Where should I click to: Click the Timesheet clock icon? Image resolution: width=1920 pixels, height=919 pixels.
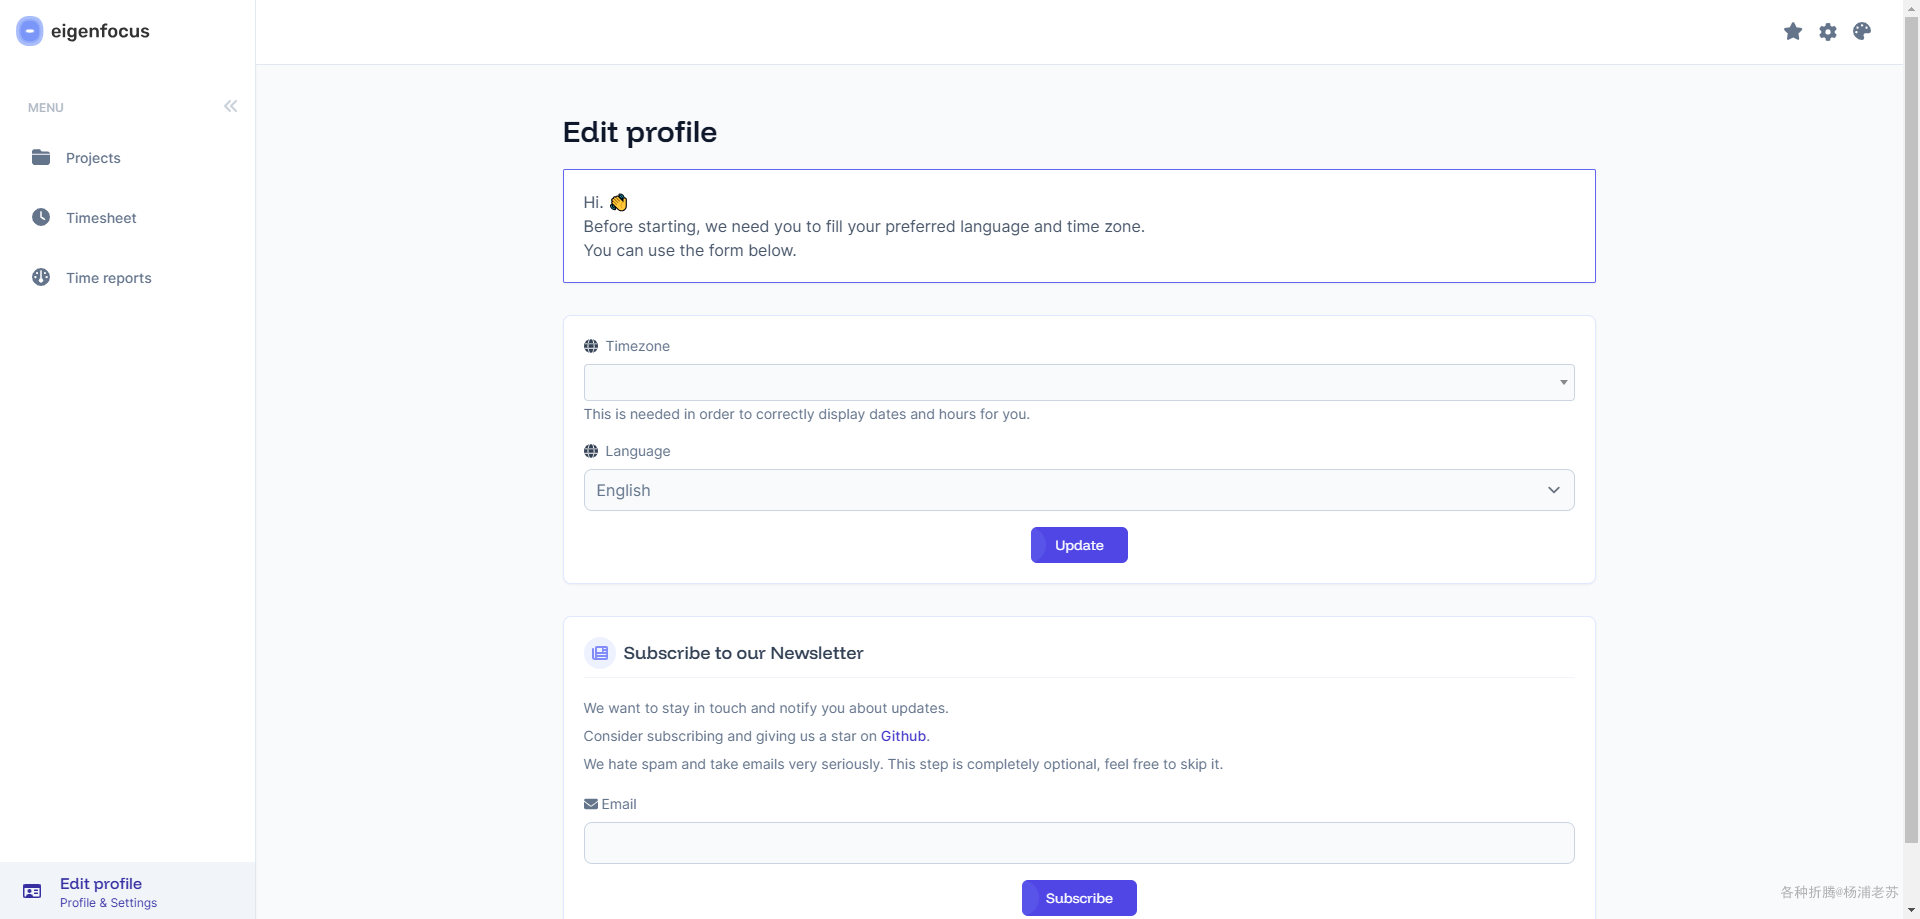point(41,218)
